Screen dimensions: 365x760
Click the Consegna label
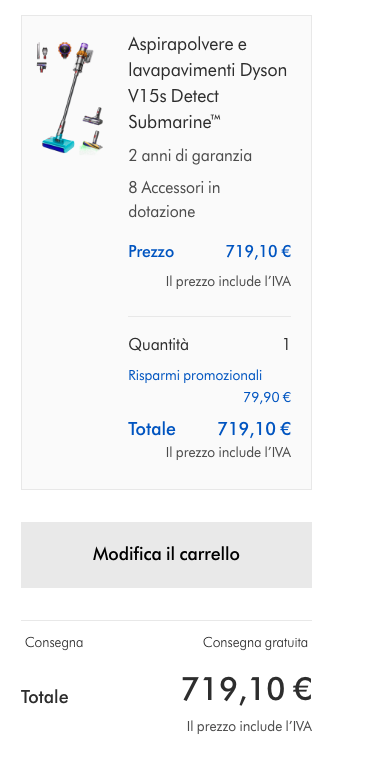tap(54, 643)
